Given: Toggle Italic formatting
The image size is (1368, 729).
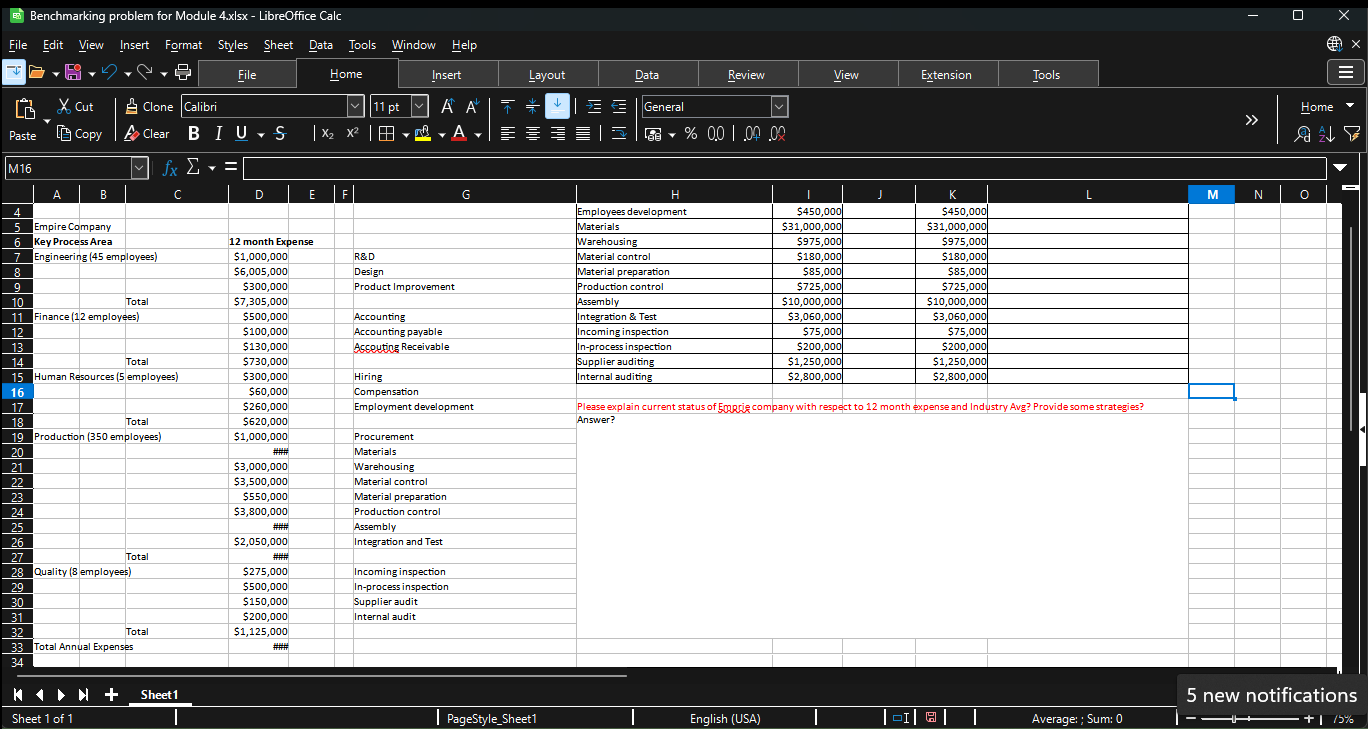Looking at the screenshot, I should (217, 134).
